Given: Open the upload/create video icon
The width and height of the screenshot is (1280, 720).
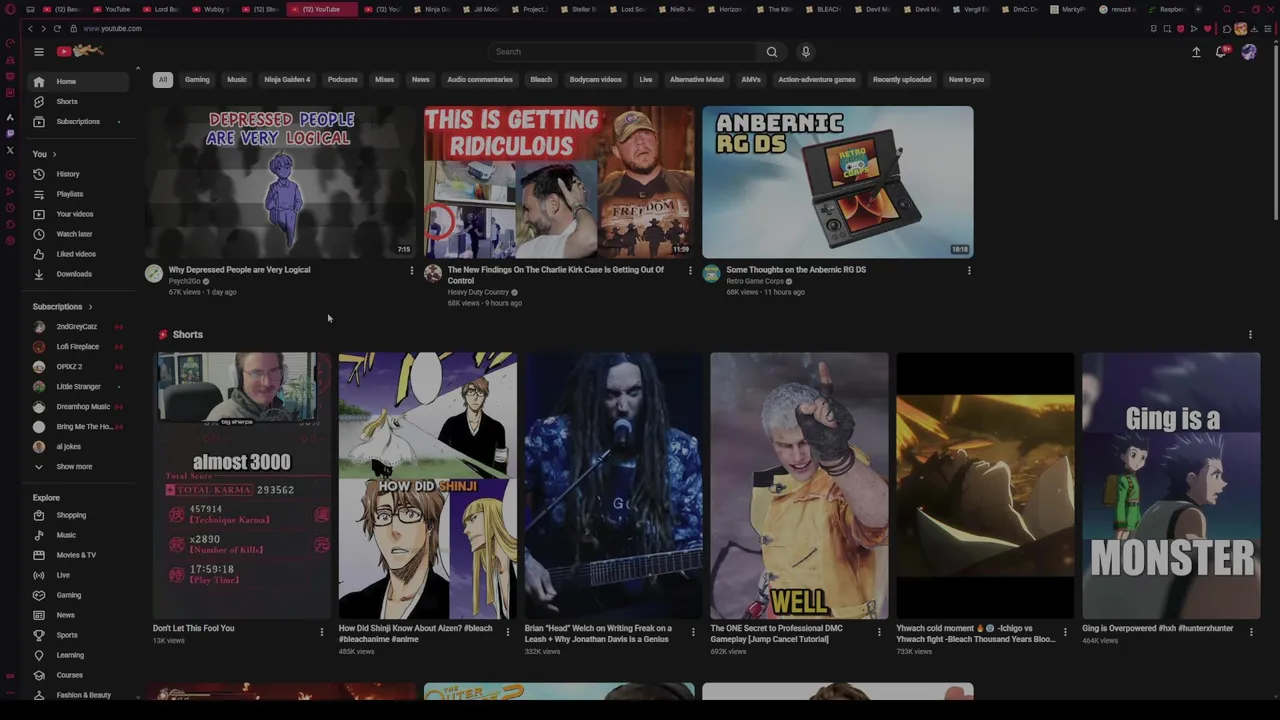Looking at the screenshot, I should 1196,52.
